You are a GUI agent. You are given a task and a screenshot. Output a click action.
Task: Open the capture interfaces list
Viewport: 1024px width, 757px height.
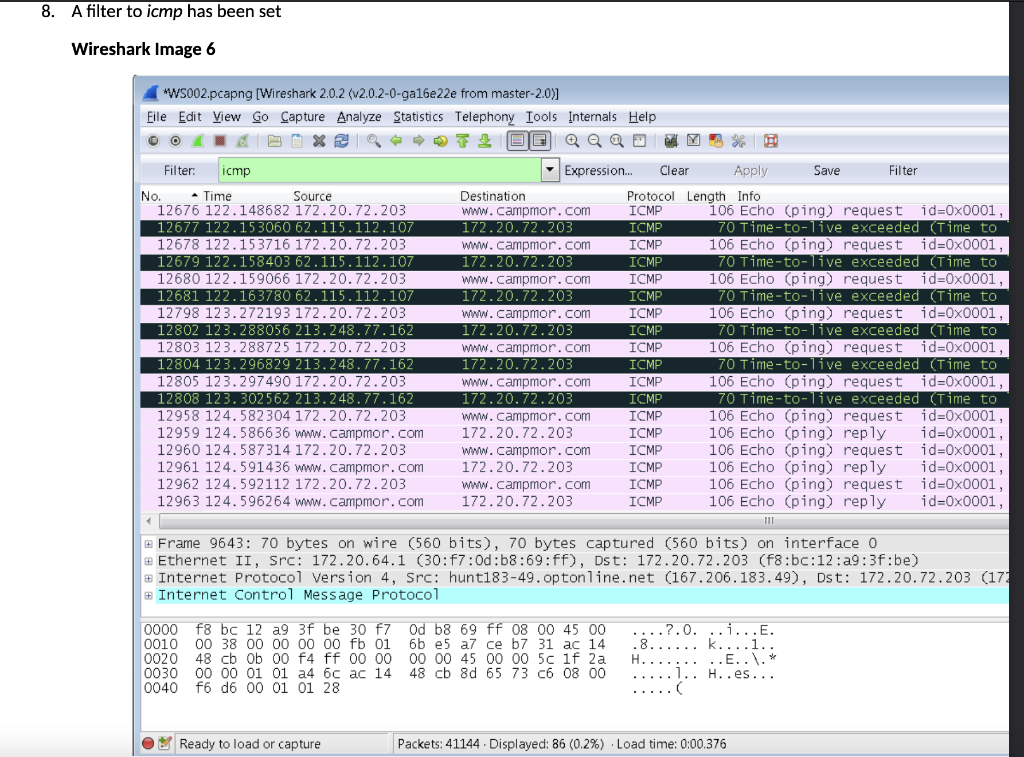click(x=153, y=141)
